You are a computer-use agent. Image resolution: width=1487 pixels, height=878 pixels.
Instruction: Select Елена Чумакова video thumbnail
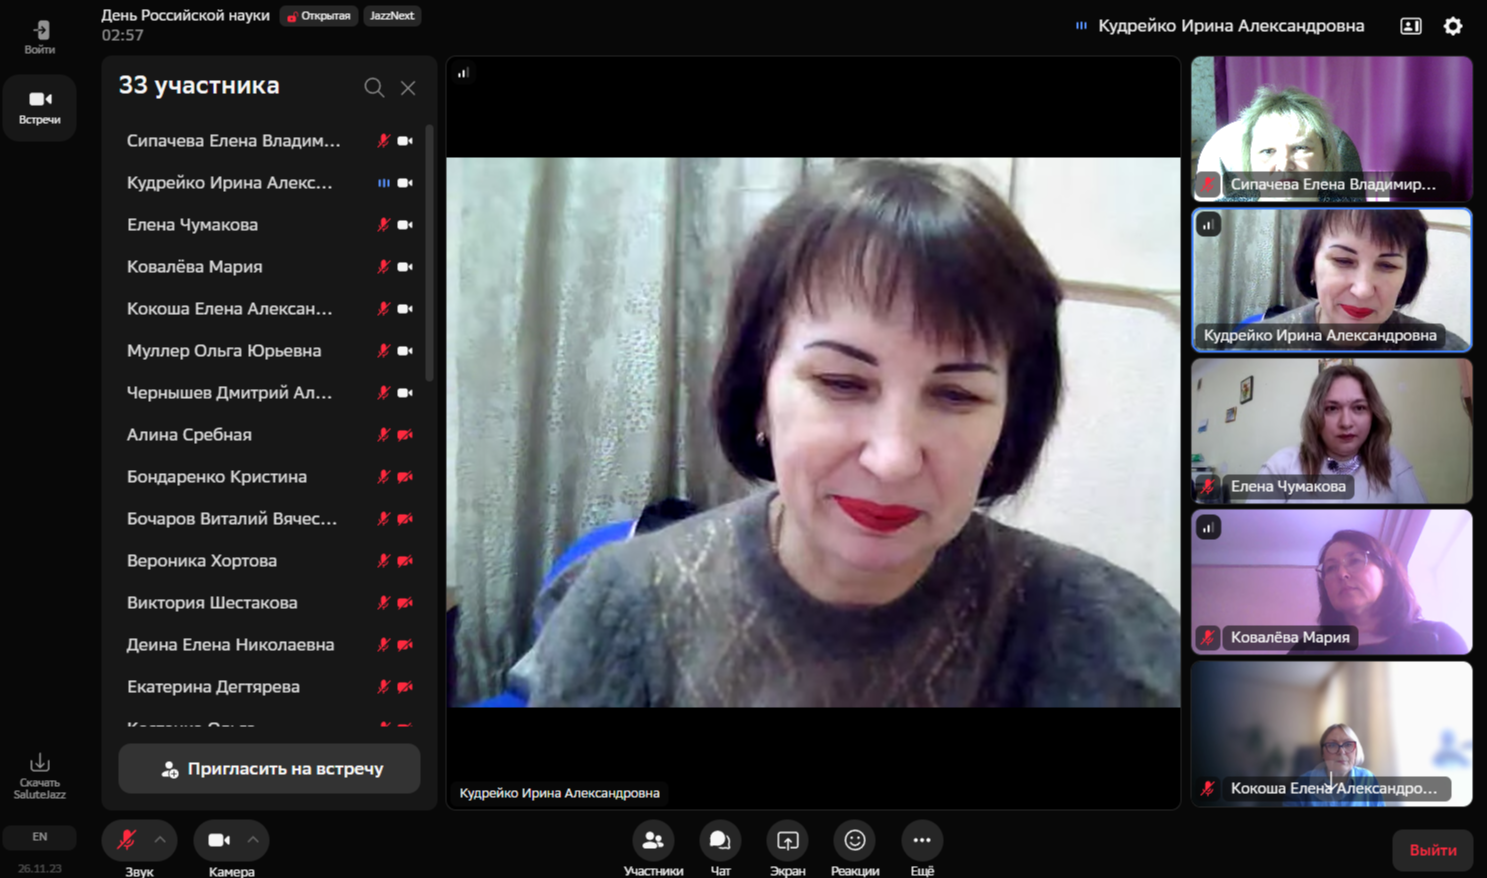tap(1331, 431)
